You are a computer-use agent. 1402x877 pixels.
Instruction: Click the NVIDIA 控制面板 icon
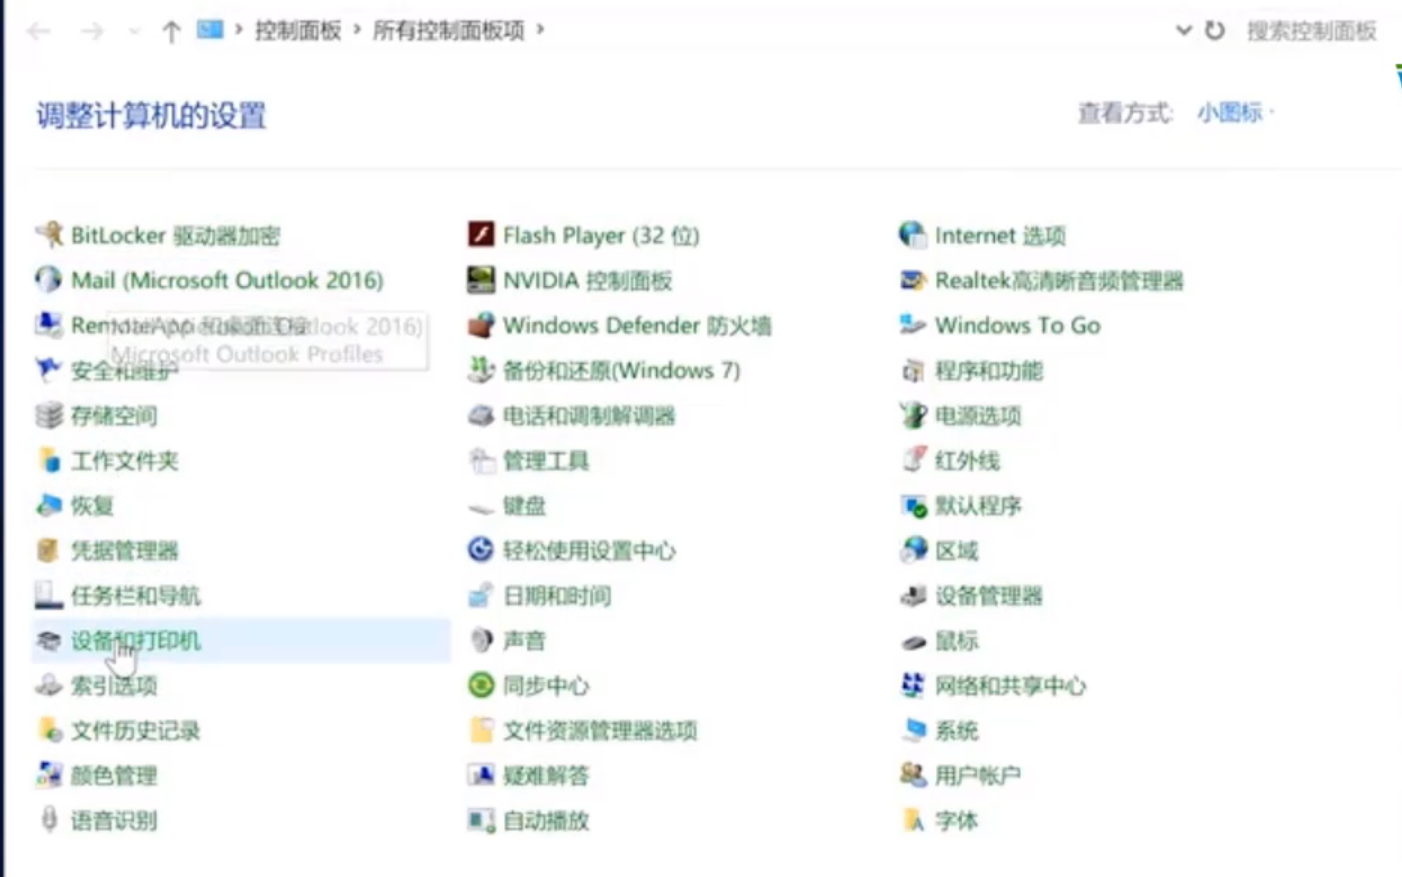481,280
